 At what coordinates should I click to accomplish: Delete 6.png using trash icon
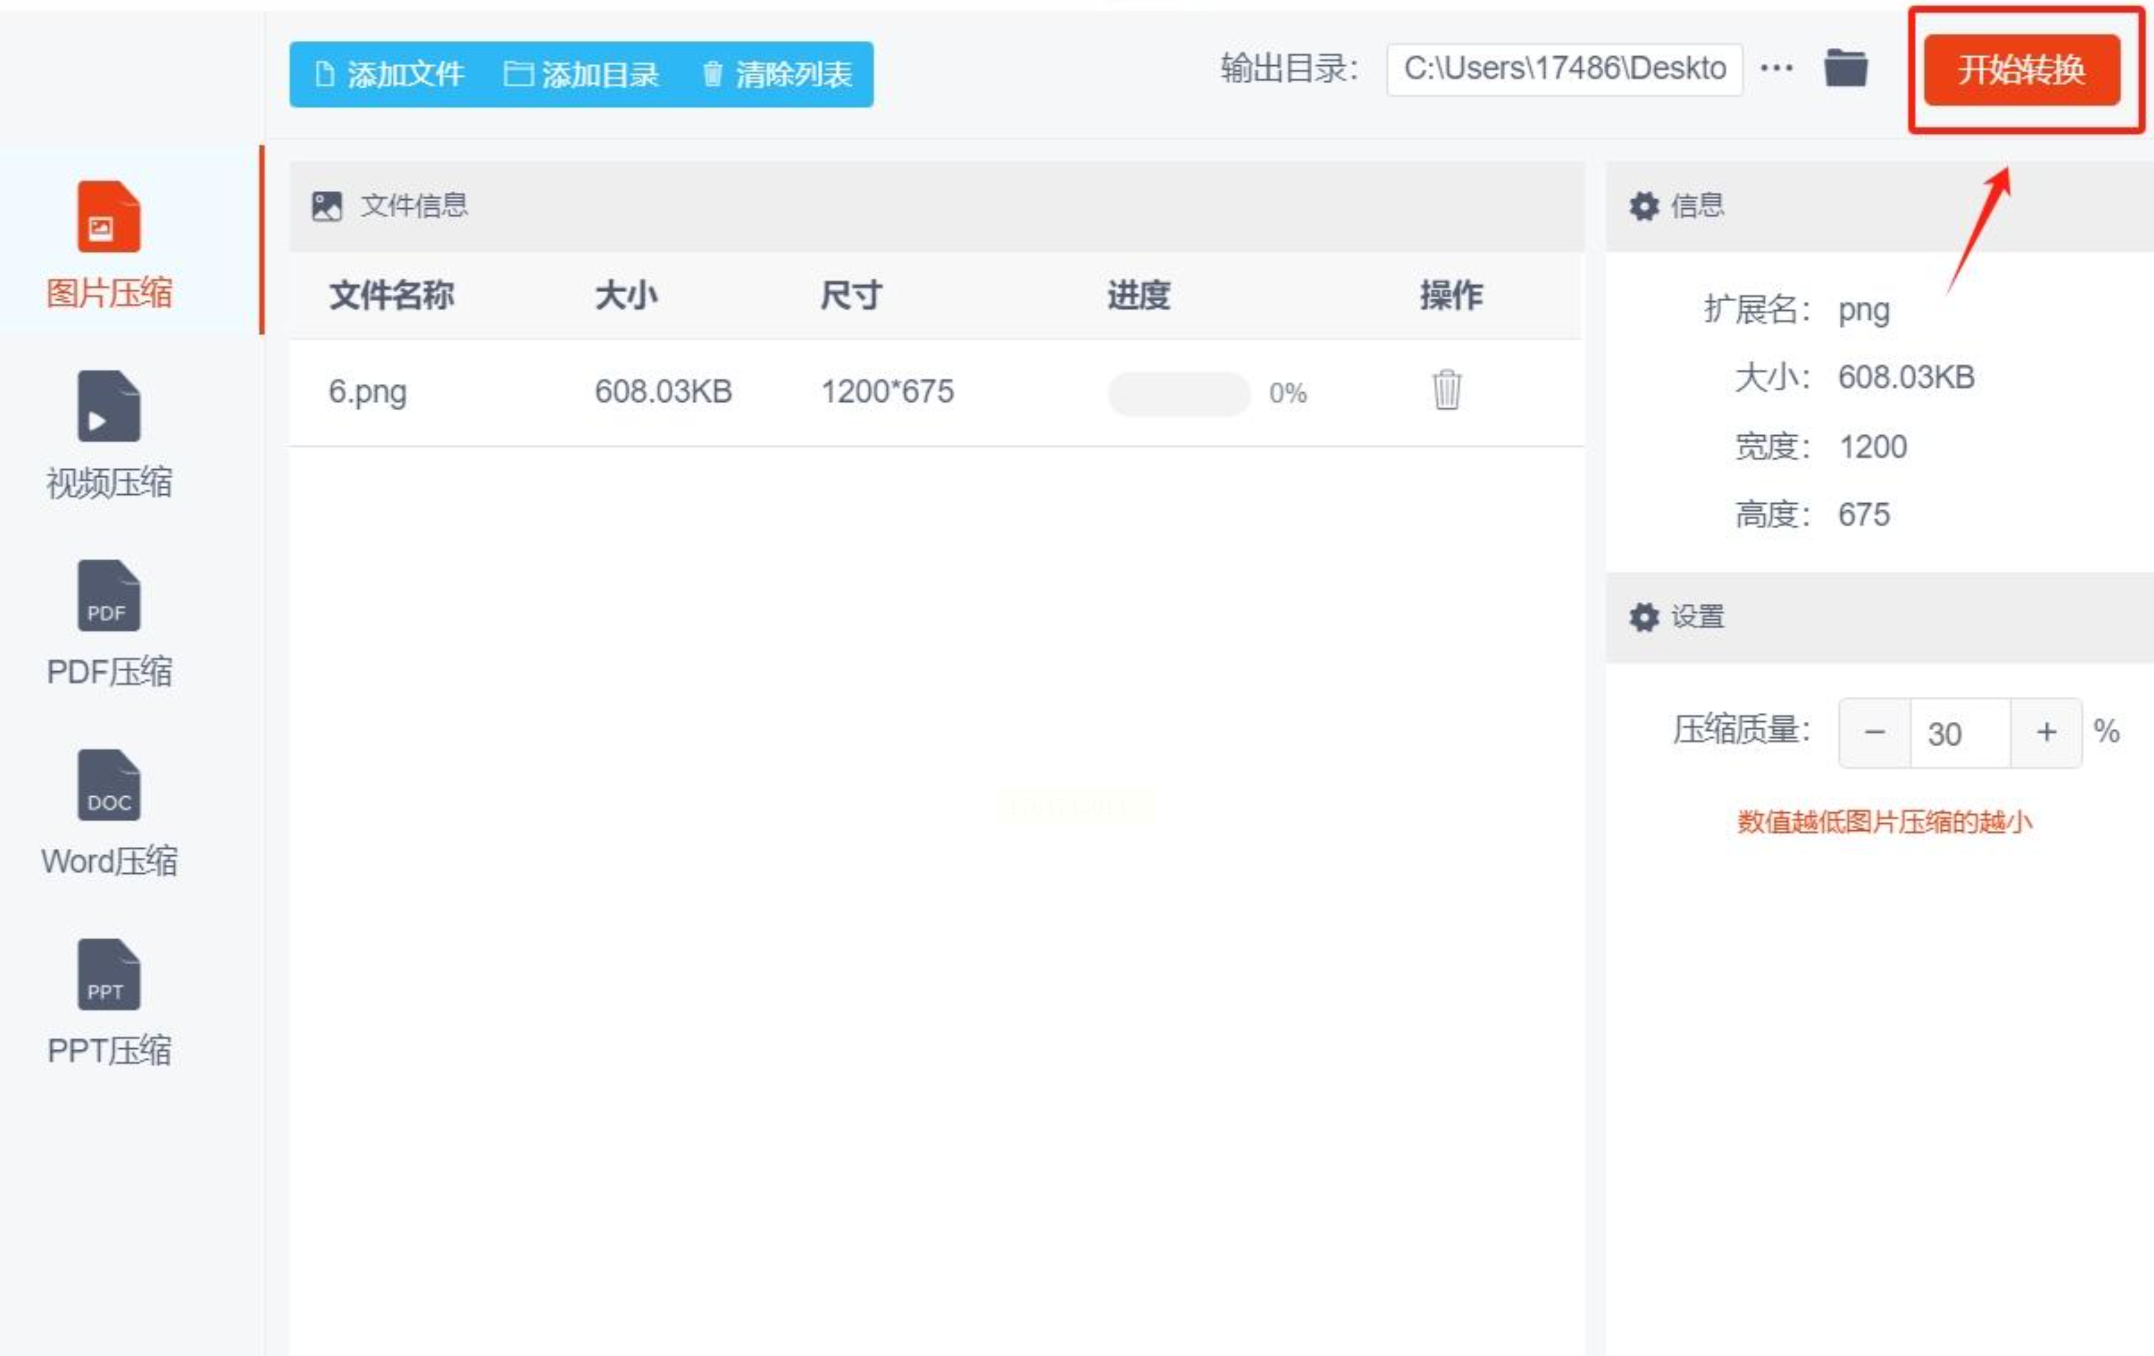[1446, 390]
